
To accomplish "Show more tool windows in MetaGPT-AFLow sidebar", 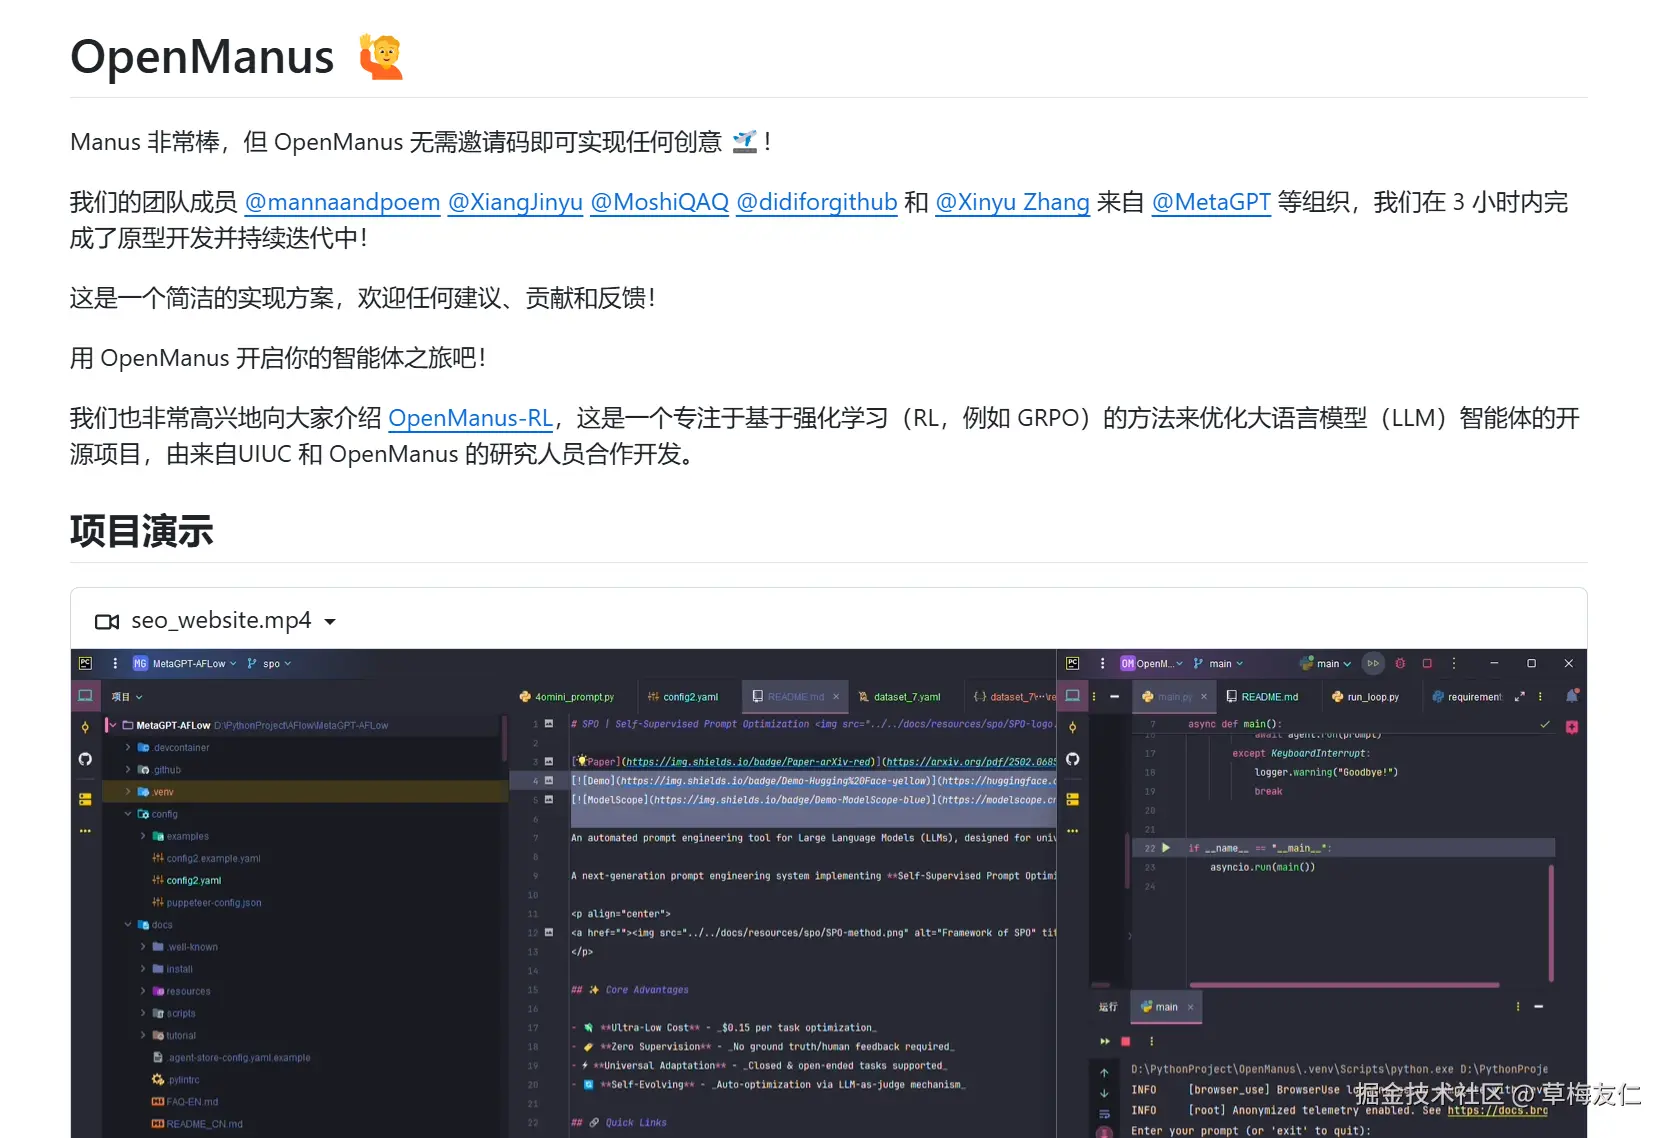I will pos(85,831).
